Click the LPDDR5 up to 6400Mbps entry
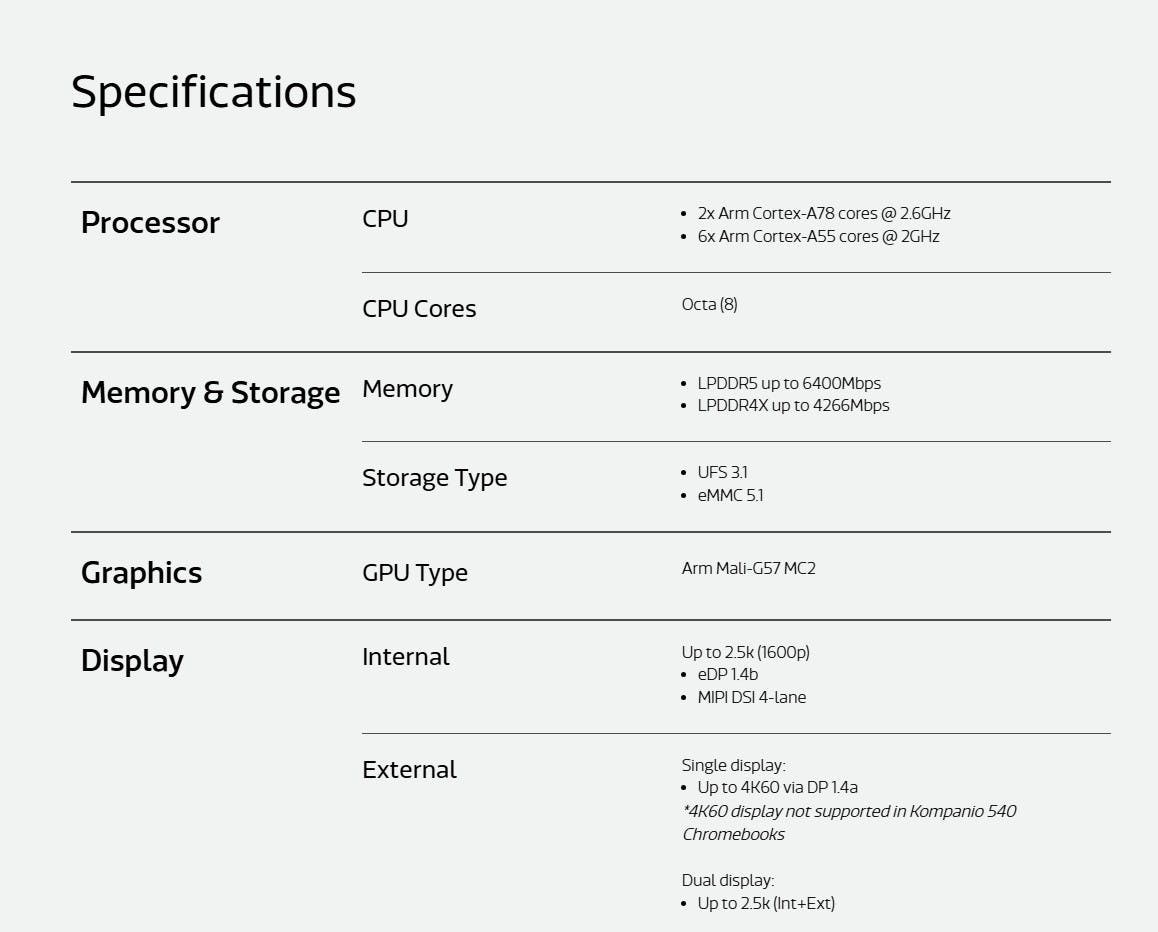 (x=789, y=383)
